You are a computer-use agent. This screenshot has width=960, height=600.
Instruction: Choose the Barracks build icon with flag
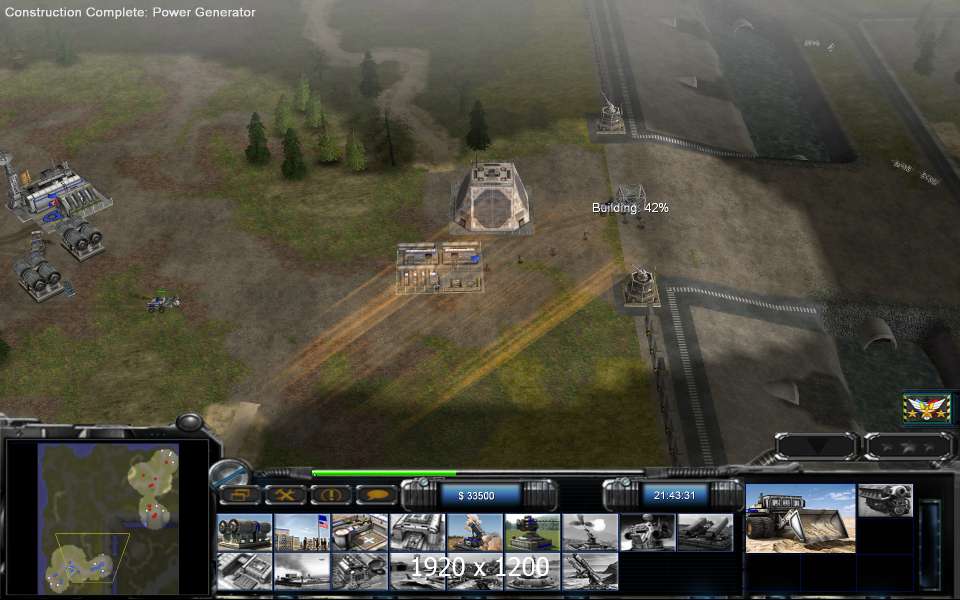pos(301,532)
